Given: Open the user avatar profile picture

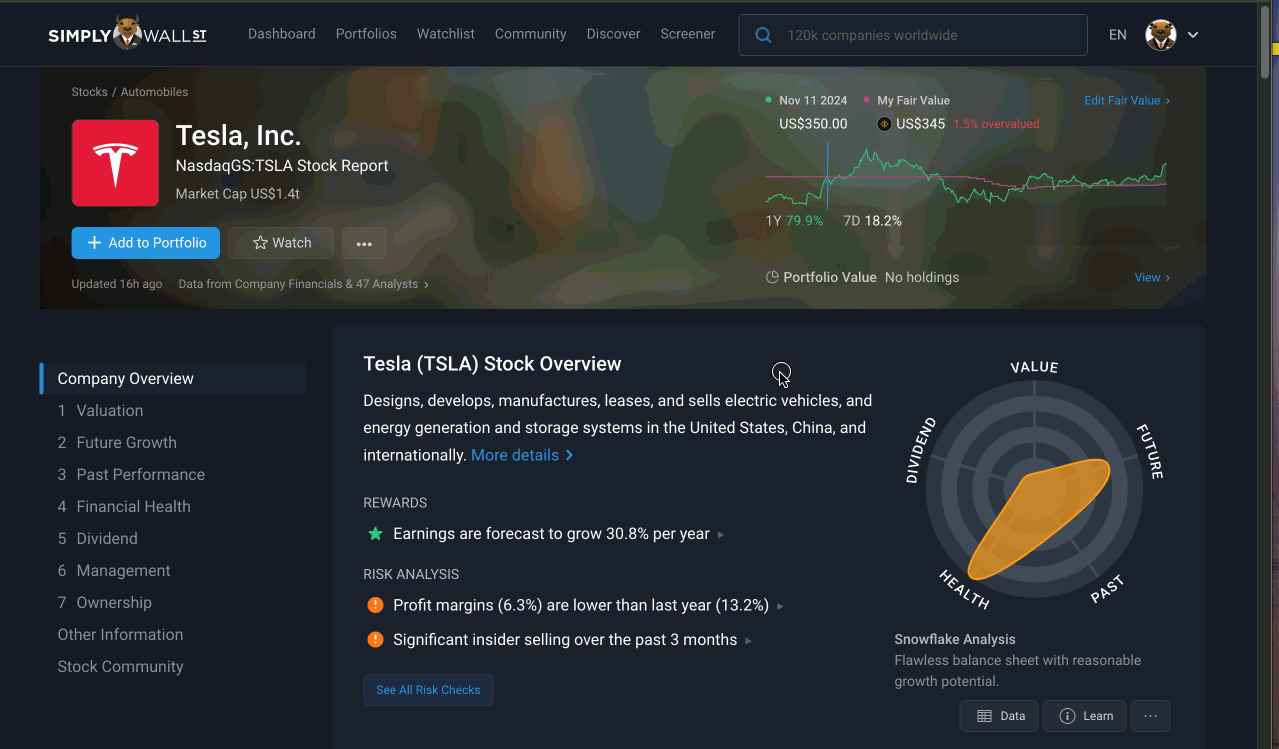Looking at the screenshot, I should (x=1160, y=35).
